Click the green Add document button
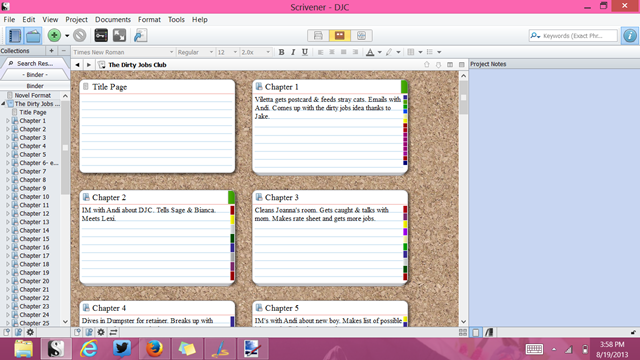The width and height of the screenshot is (640, 360). click(x=54, y=36)
